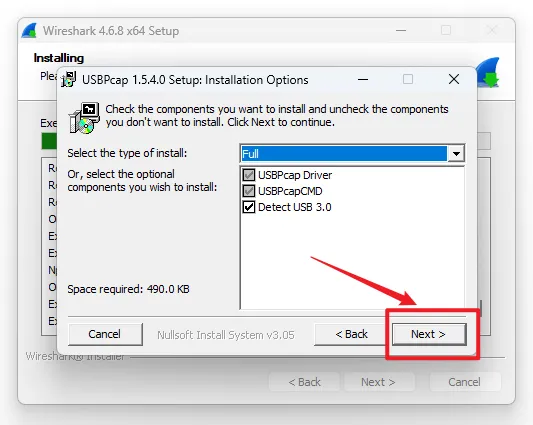Uncheck the Detect USB 3.0 checkbox
Image resolution: width=533 pixels, height=425 pixels.
point(249,207)
